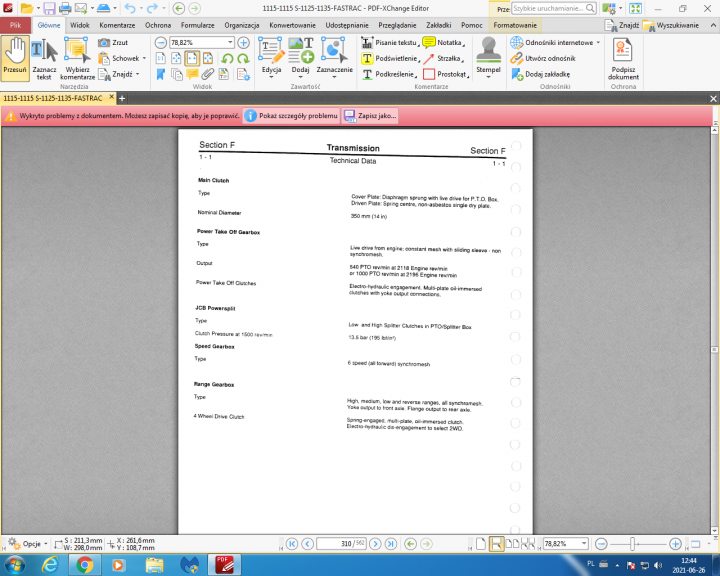Image resolution: width=720 pixels, height=576 pixels.
Task: Open Google Chrome from the taskbar
Action: [84, 565]
